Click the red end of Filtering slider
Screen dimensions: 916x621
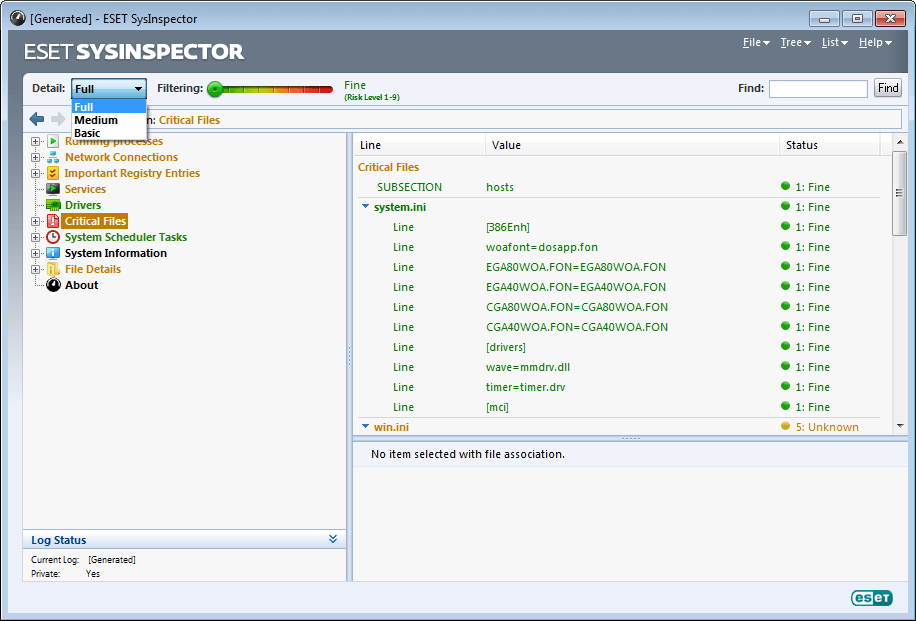(326, 89)
